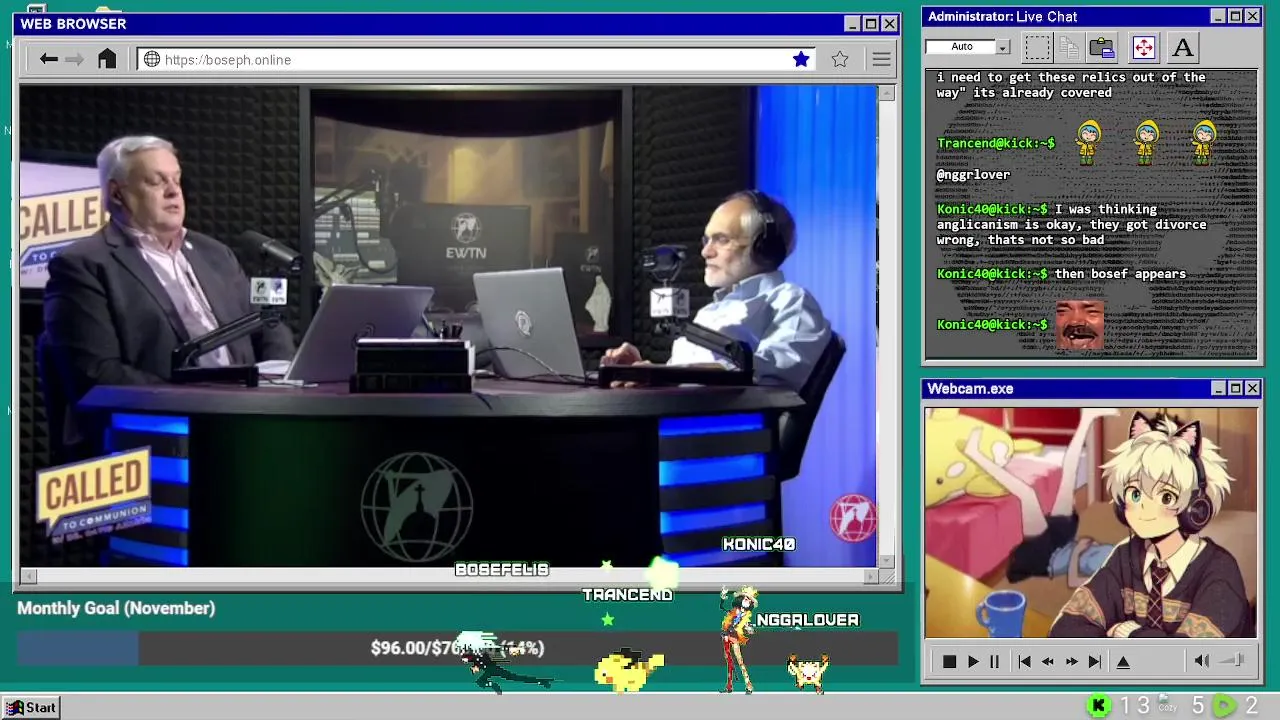Click the cozy icon in the tray

(1167, 705)
